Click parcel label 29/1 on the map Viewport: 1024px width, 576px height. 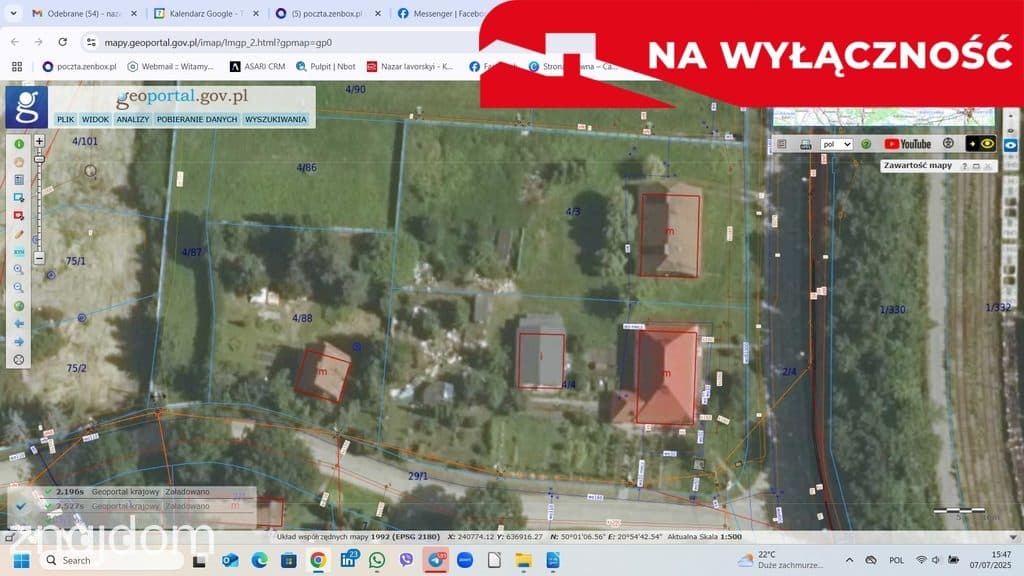[x=418, y=476]
